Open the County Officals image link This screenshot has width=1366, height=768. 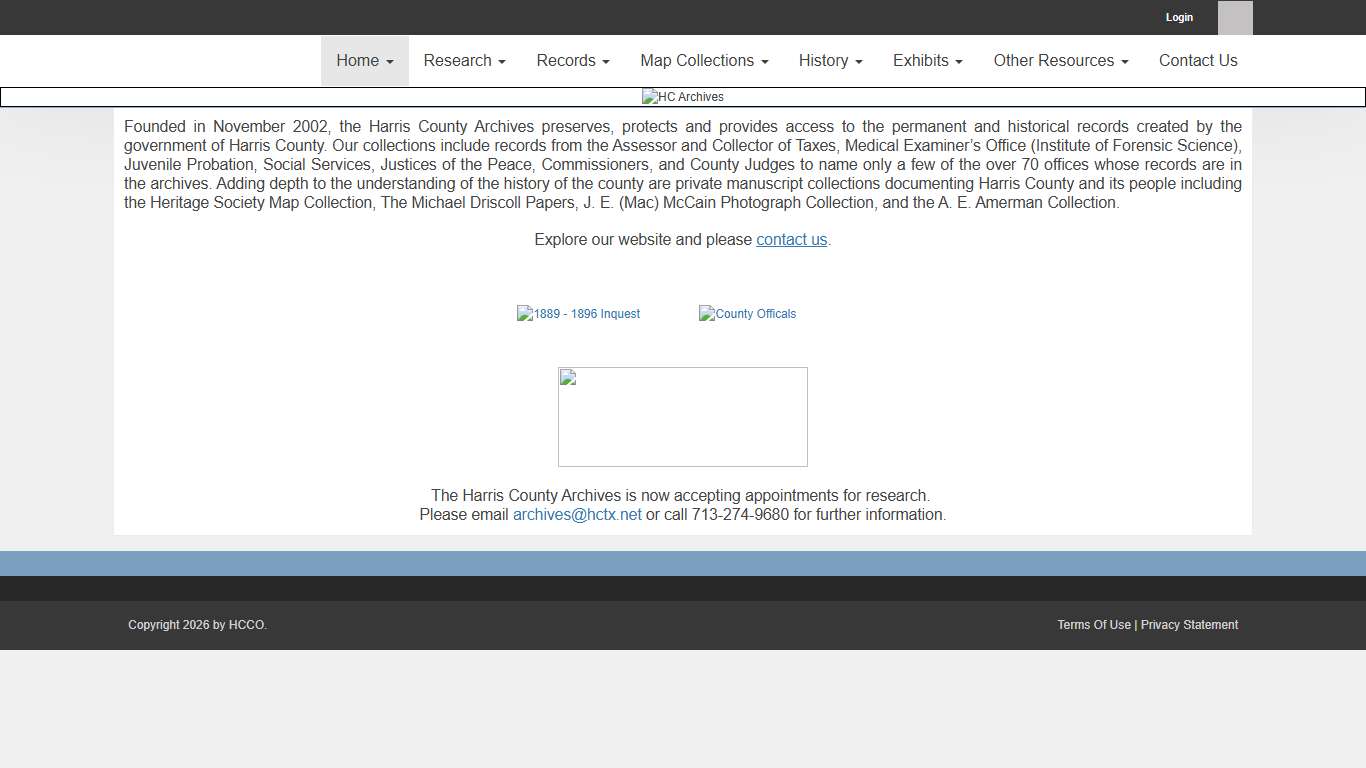point(747,314)
